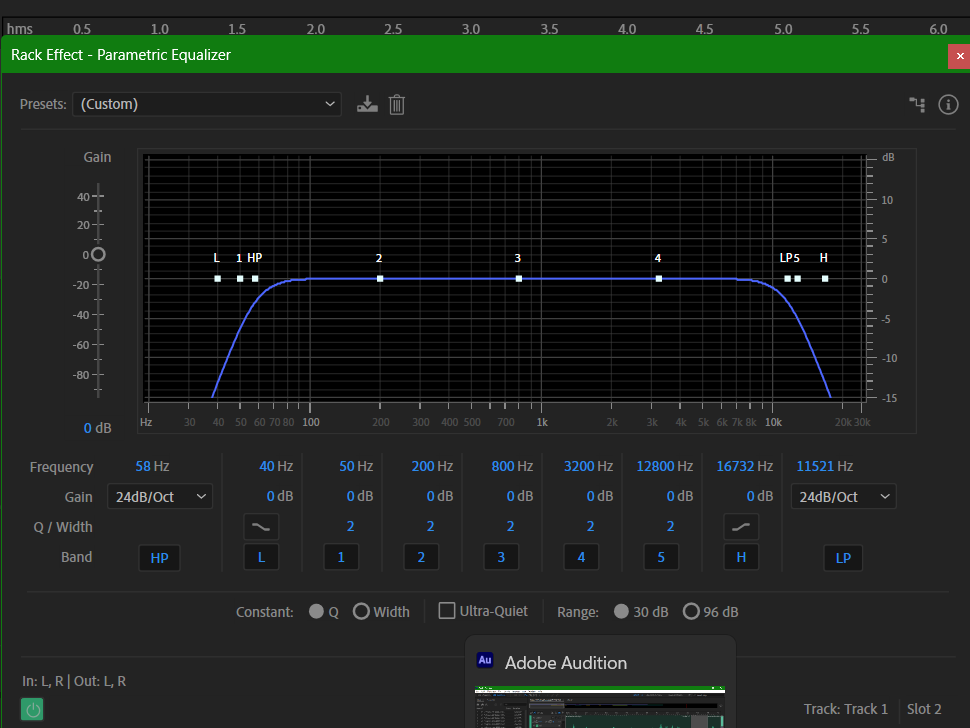
Task: Click the effect info icon
Action: pos(948,104)
